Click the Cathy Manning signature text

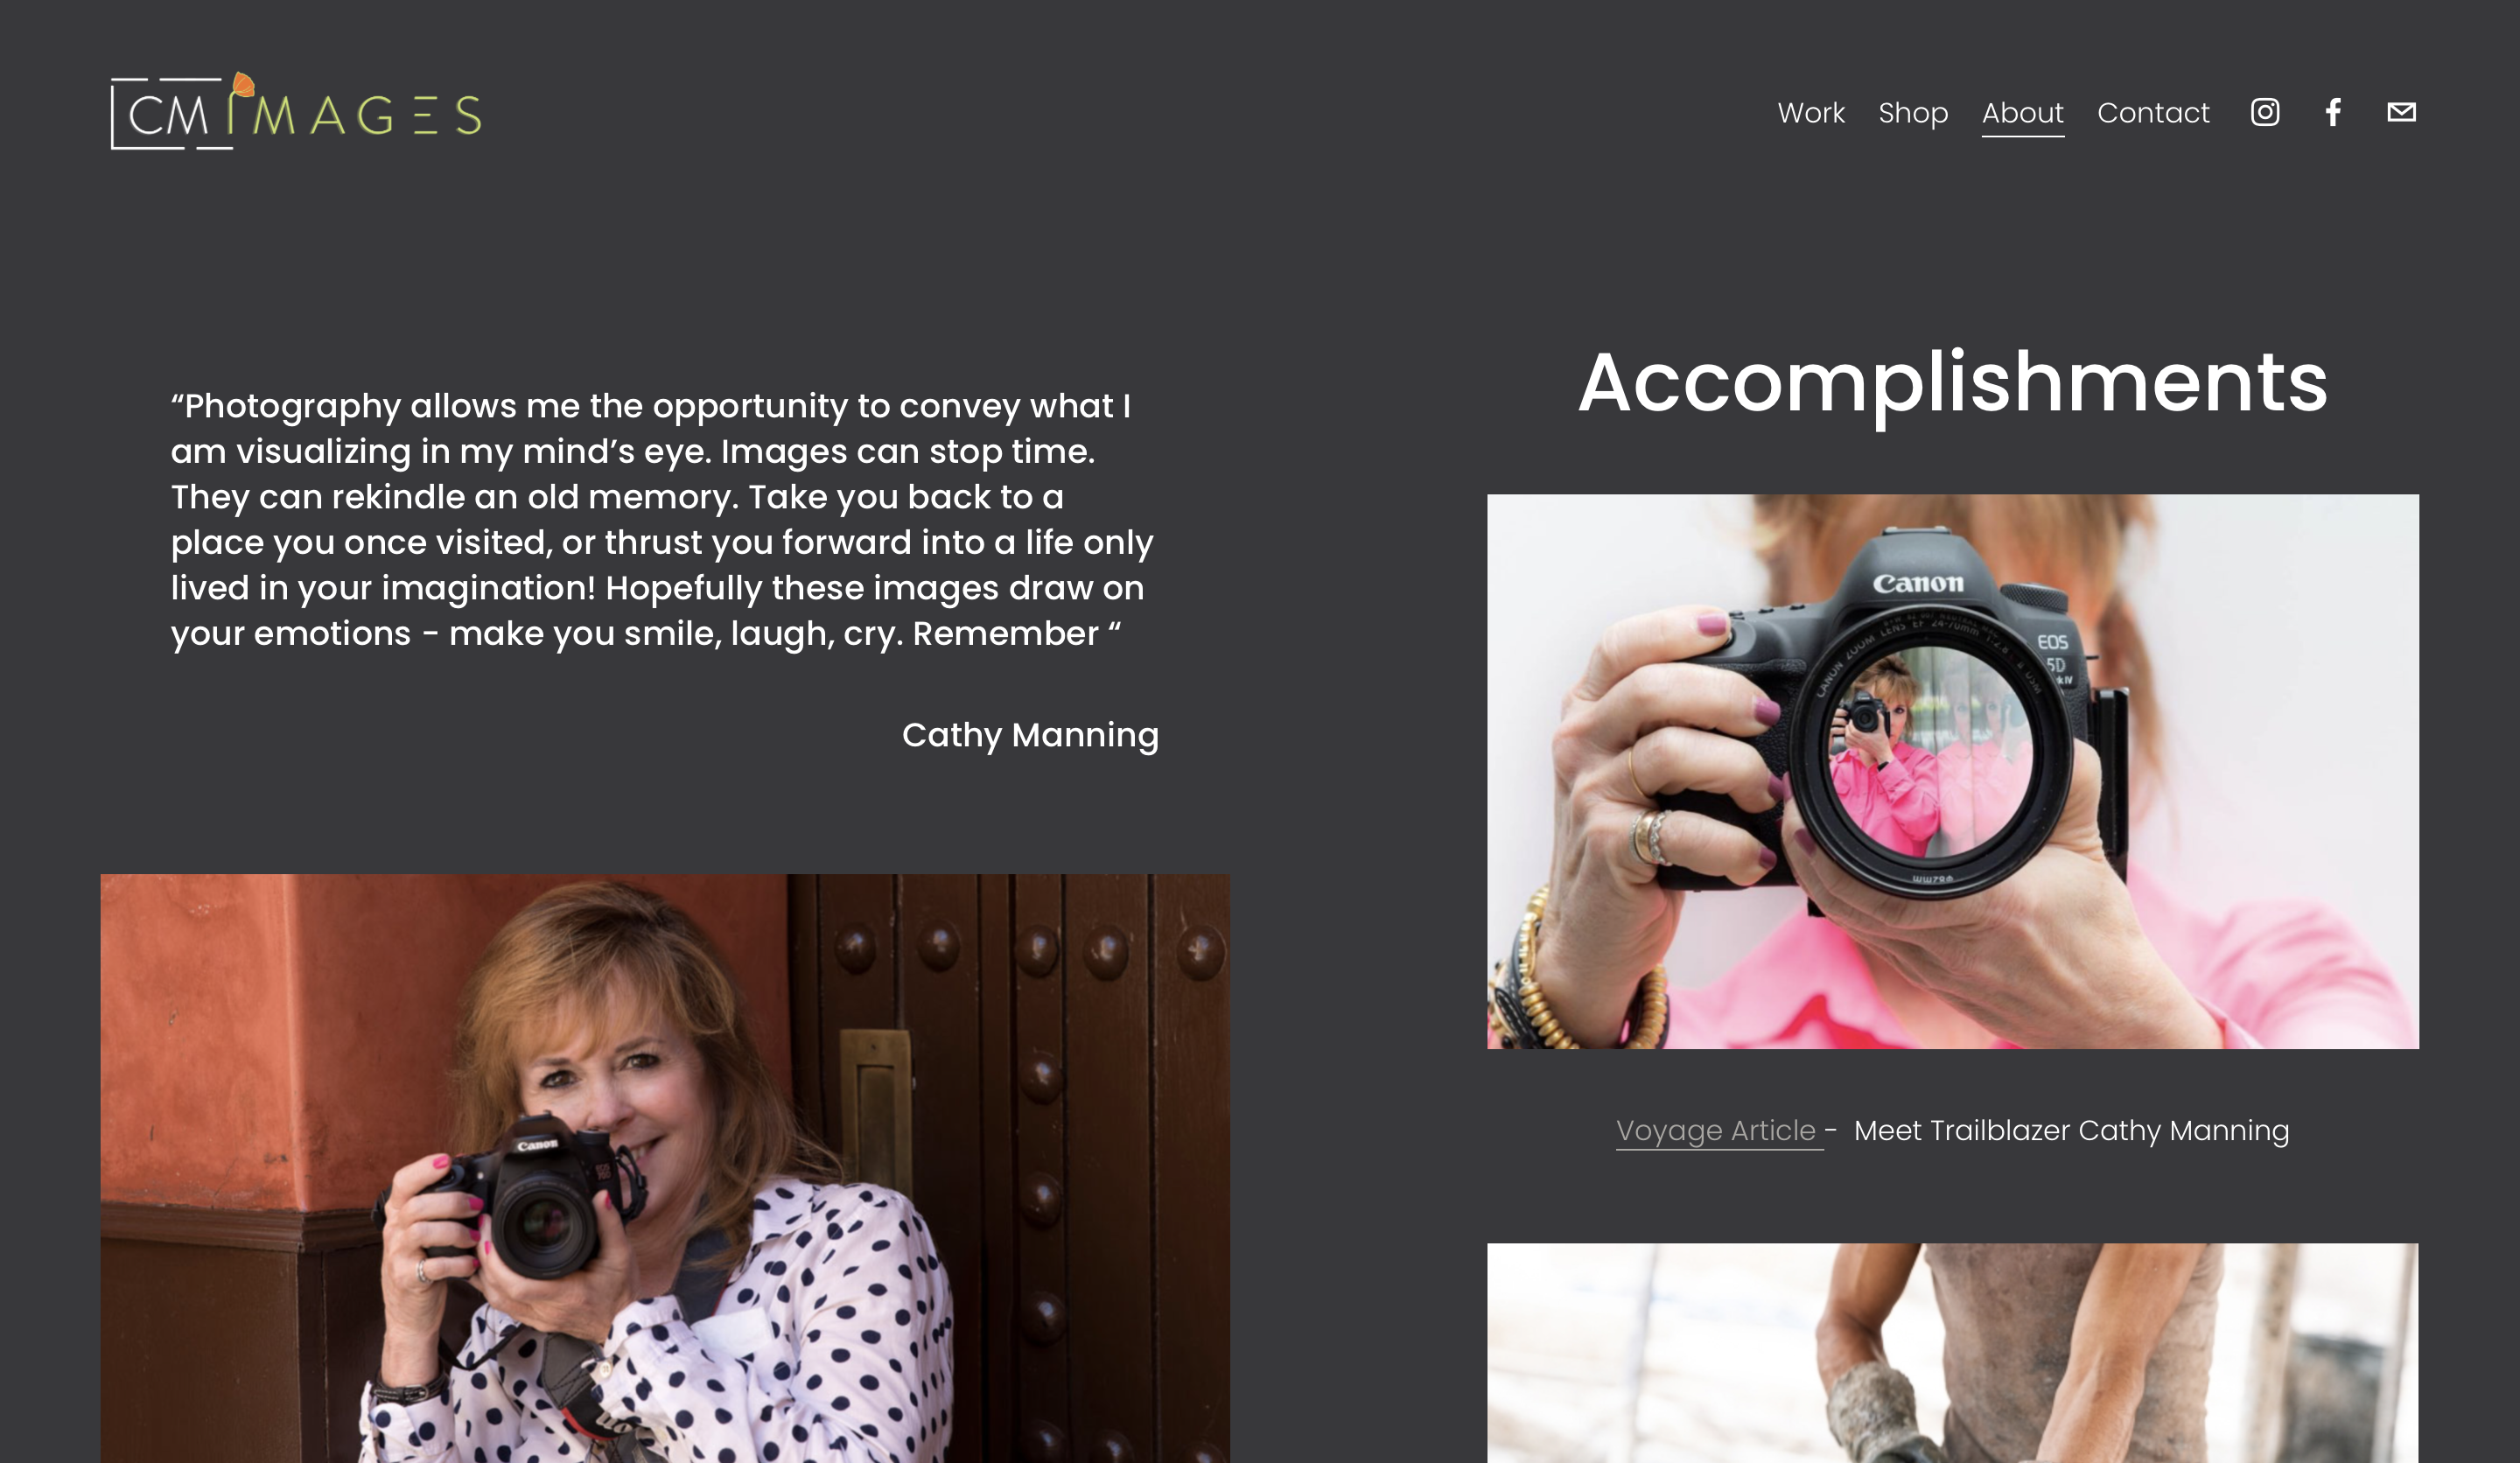tap(1030, 736)
